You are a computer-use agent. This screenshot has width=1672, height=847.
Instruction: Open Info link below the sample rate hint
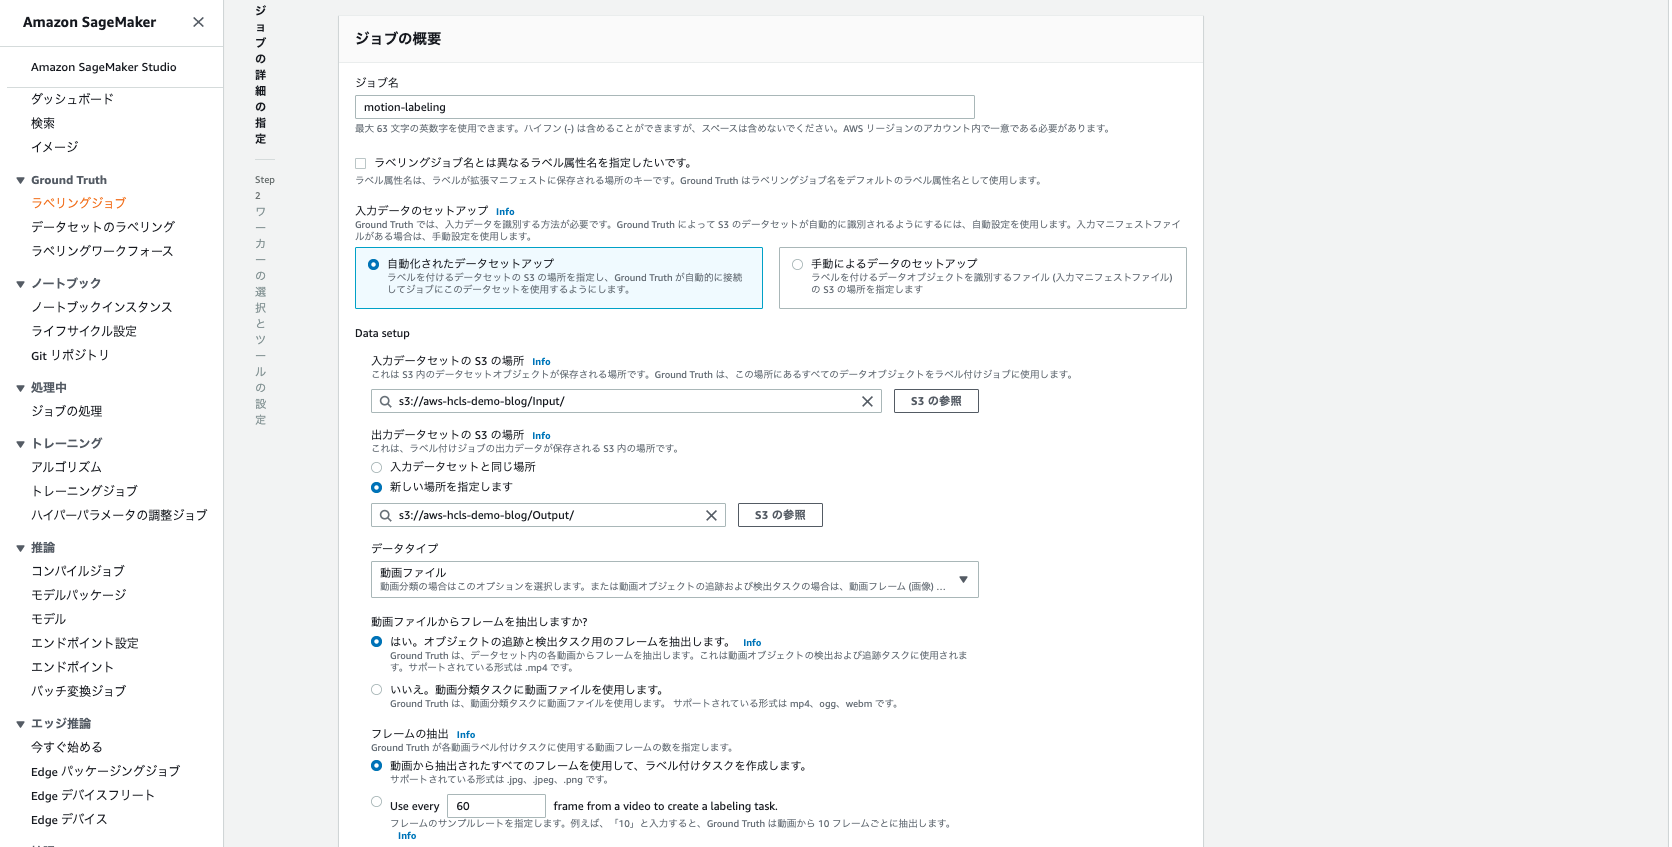click(407, 836)
